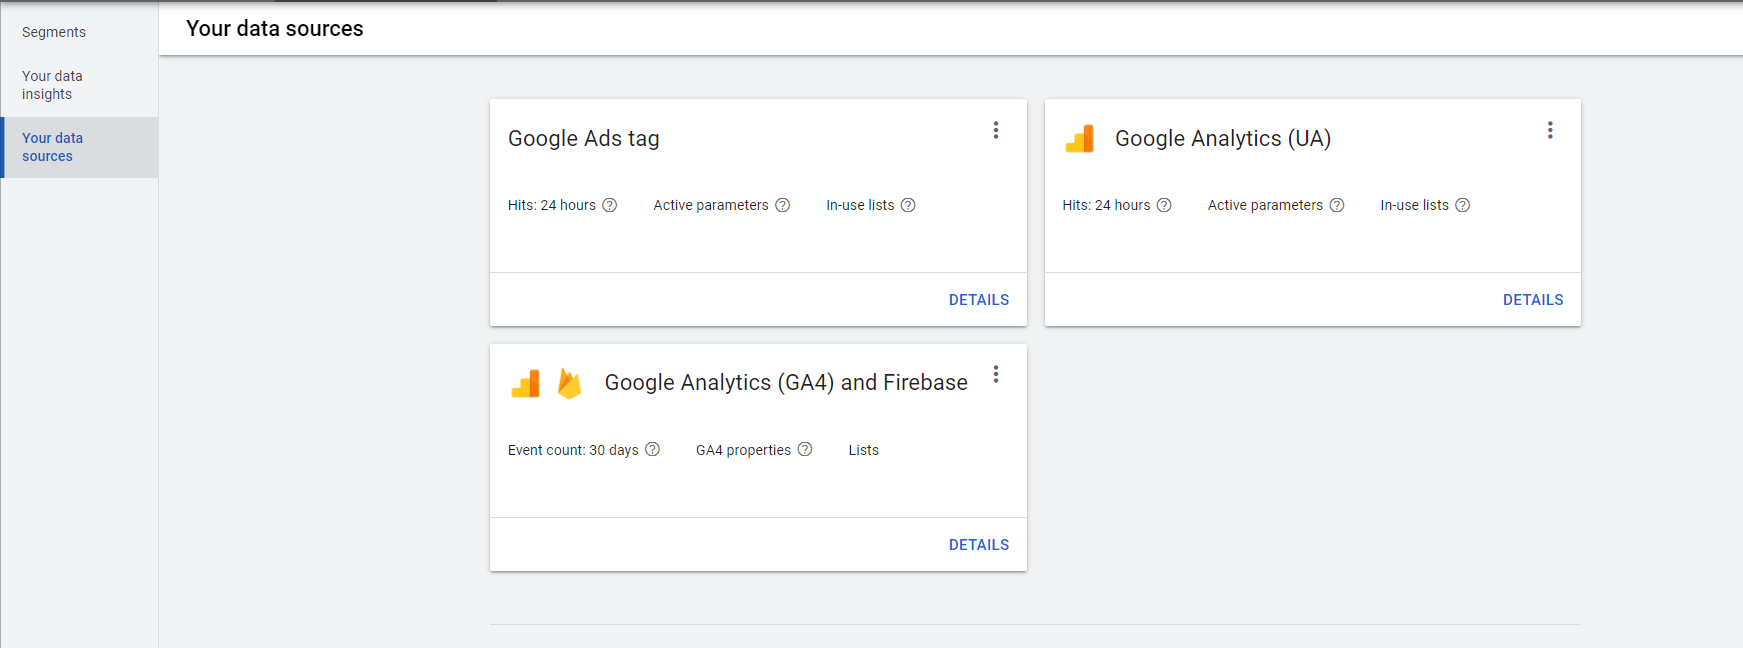Click help icon beside In-use lists in Google Analytics (UA) card

1463,205
